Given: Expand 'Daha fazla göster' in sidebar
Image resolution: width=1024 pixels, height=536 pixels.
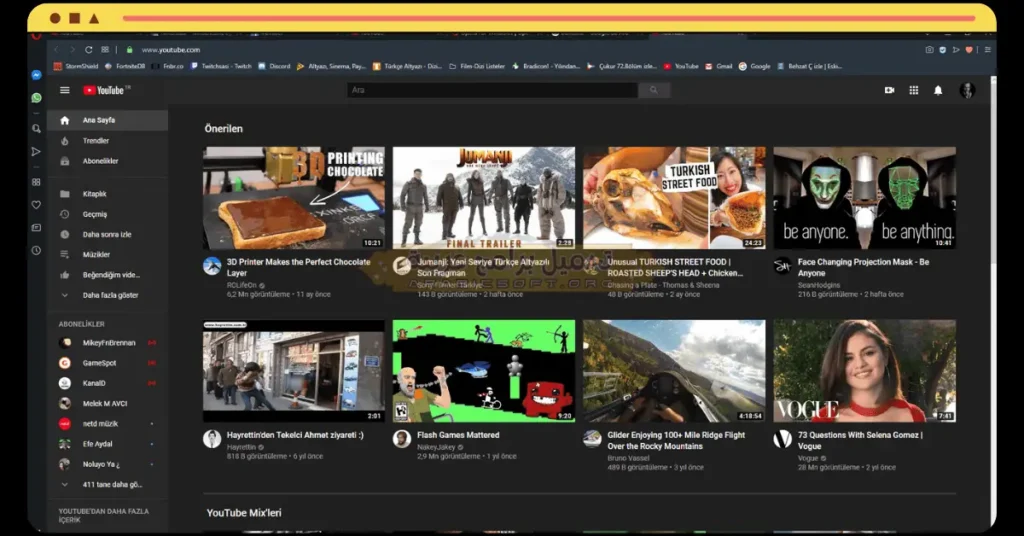Looking at the screenshot, I should pyautogui.click(x=109, y=295).
